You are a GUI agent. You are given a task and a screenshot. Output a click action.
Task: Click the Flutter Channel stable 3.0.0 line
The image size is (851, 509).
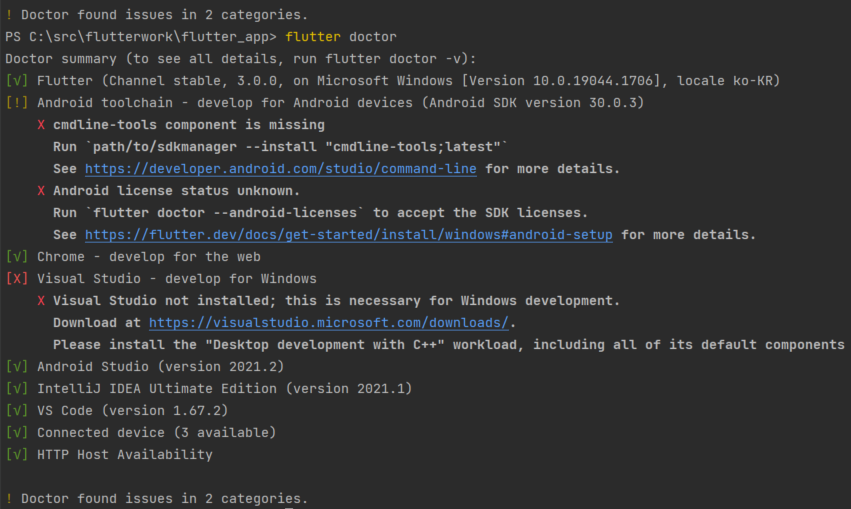point(408,81)
